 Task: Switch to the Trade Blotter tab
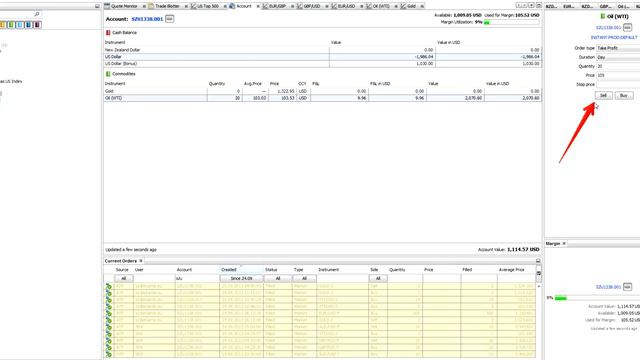(167, 6)
